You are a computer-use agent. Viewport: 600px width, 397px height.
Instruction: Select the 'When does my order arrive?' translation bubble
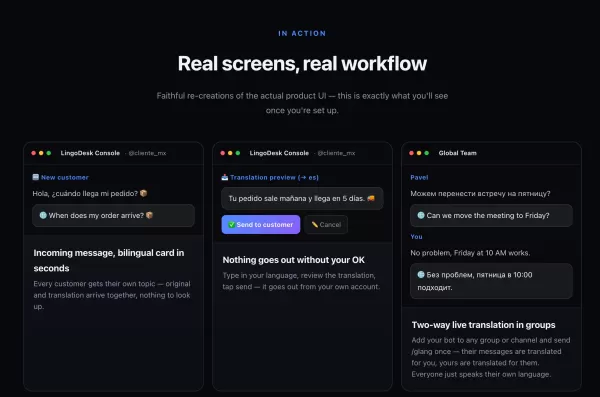point(114,216)
